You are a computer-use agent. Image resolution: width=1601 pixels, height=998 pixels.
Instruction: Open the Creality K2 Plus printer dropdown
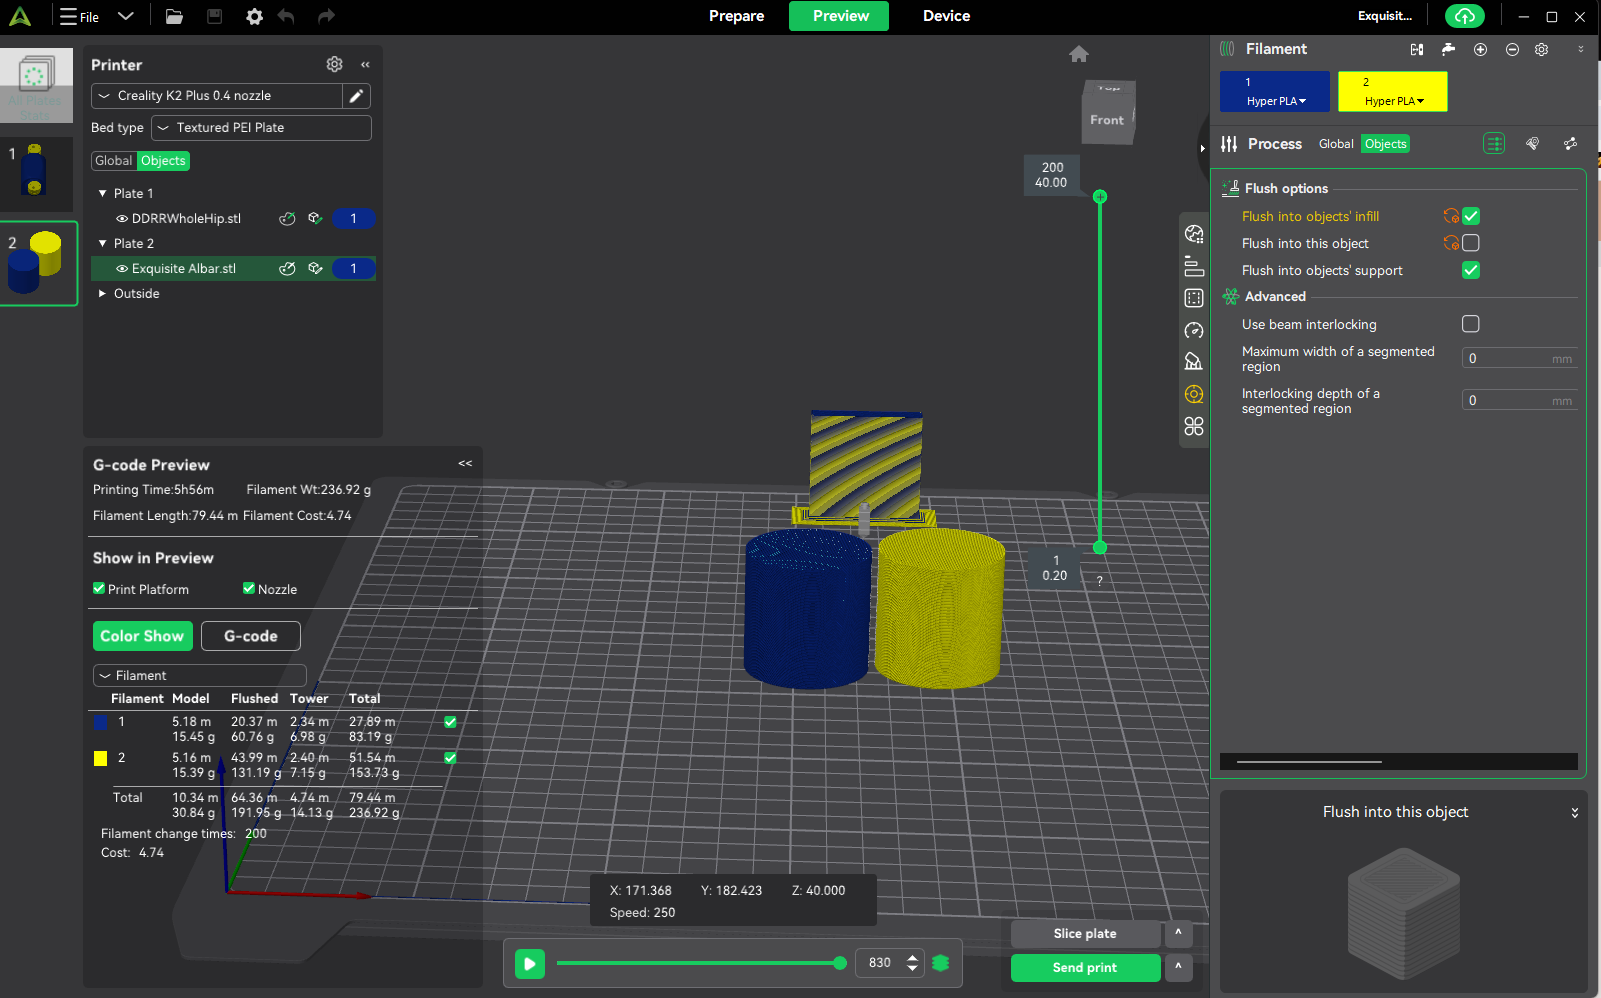tap(217, 96)
